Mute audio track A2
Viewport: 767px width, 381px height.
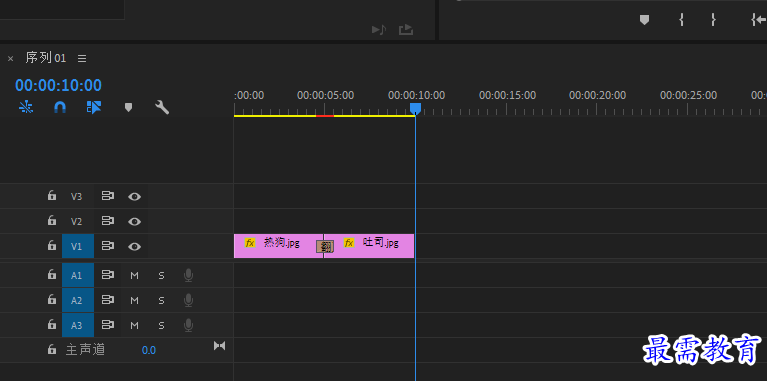pyautogui.click(x=135, y=300)
